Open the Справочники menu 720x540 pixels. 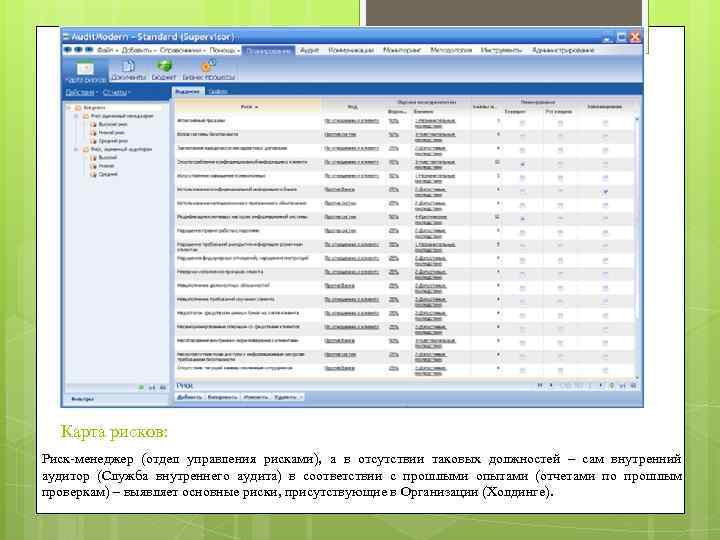click(183, 50)
